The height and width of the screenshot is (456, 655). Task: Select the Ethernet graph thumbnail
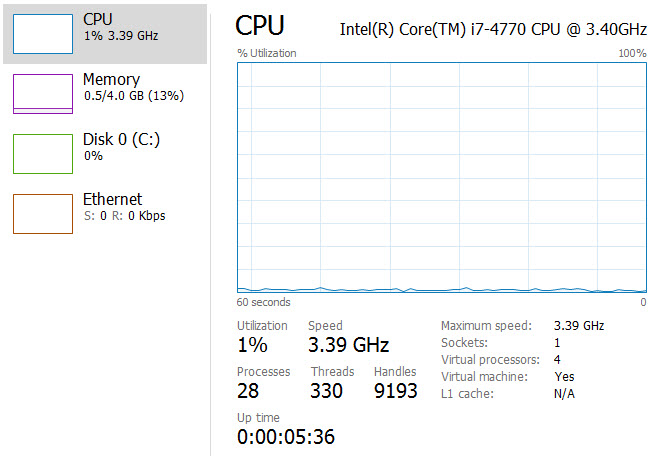point(42,213)
